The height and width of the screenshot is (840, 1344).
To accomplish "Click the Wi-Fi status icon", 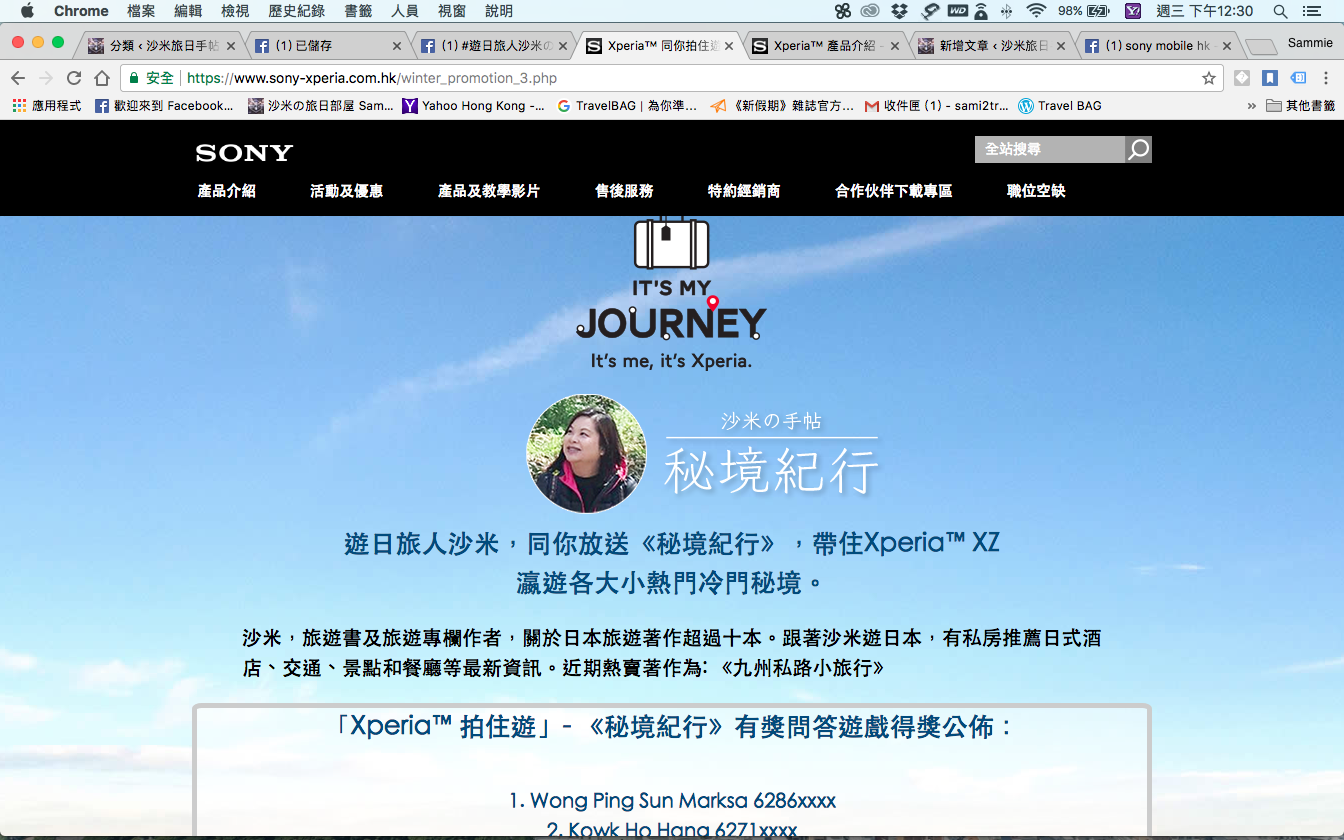I will 1036,11.
